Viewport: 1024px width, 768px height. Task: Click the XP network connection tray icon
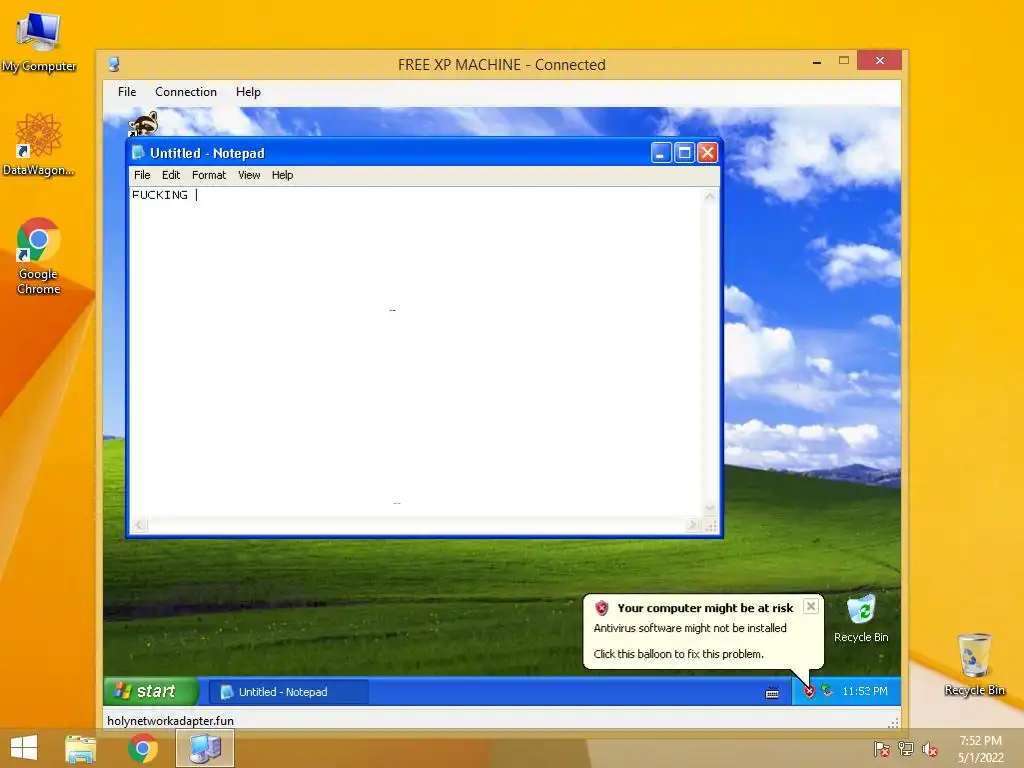click(x=827, y=690)
